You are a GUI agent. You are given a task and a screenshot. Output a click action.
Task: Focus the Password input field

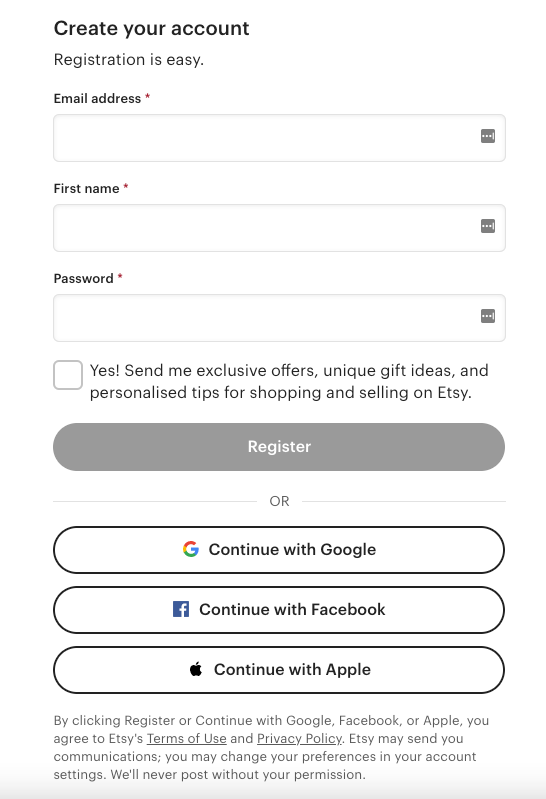click(x=279, y=318)
